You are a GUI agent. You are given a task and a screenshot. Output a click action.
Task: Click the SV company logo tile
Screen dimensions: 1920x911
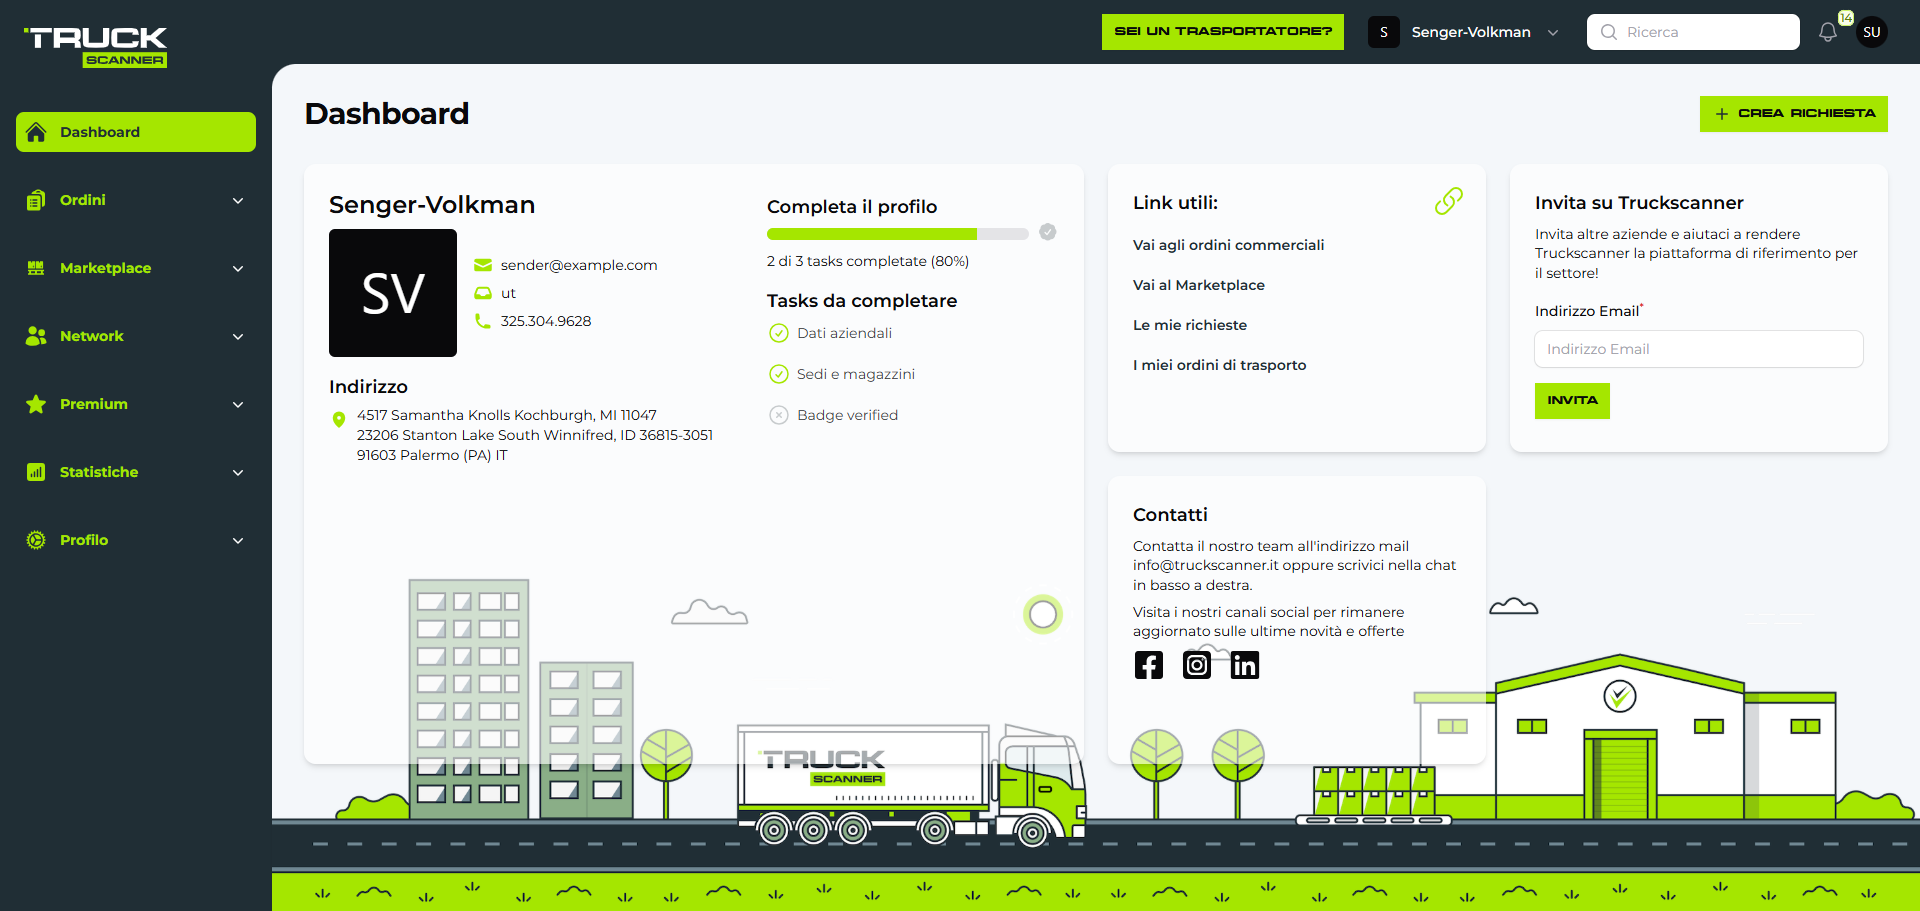[393, 293]
